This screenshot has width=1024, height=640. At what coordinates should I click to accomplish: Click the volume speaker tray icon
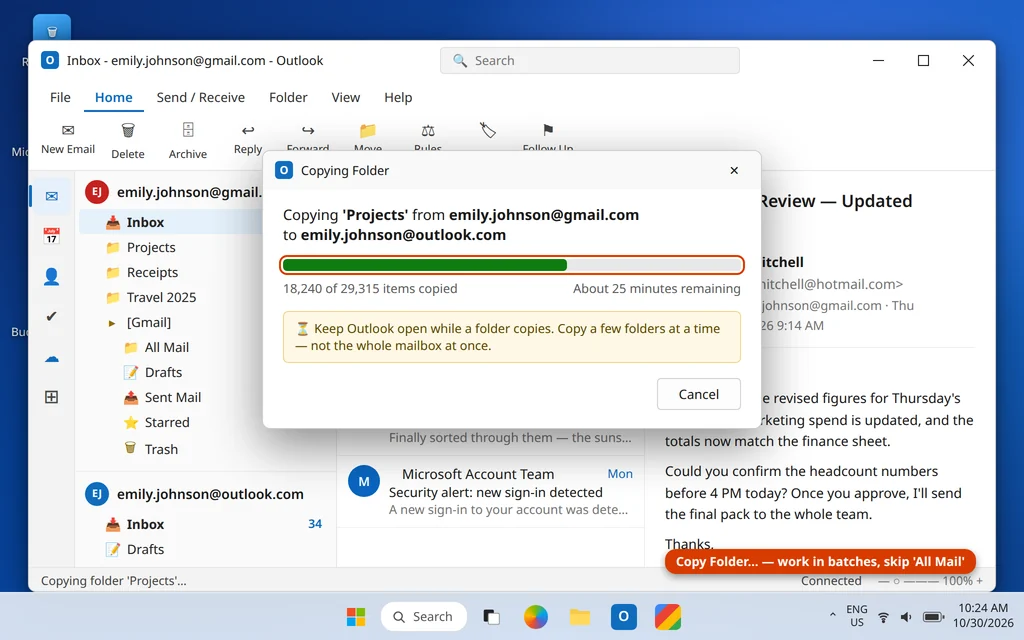point(906,617)
